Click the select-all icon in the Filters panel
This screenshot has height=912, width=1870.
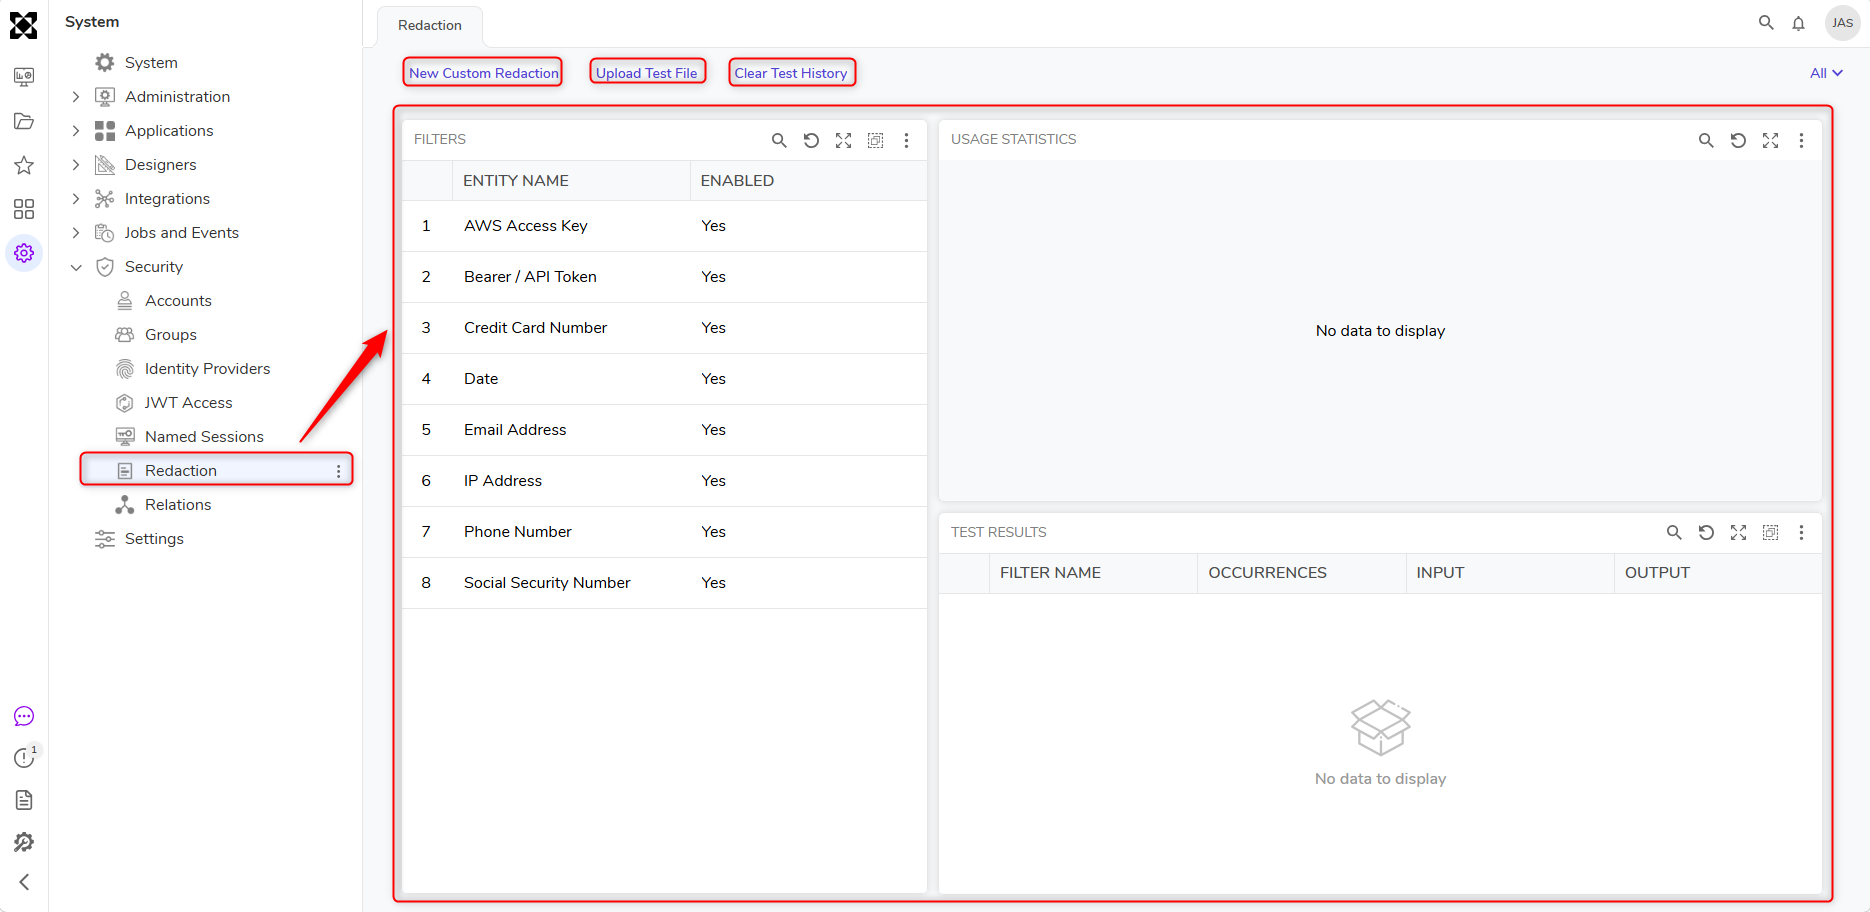(875, 140)
